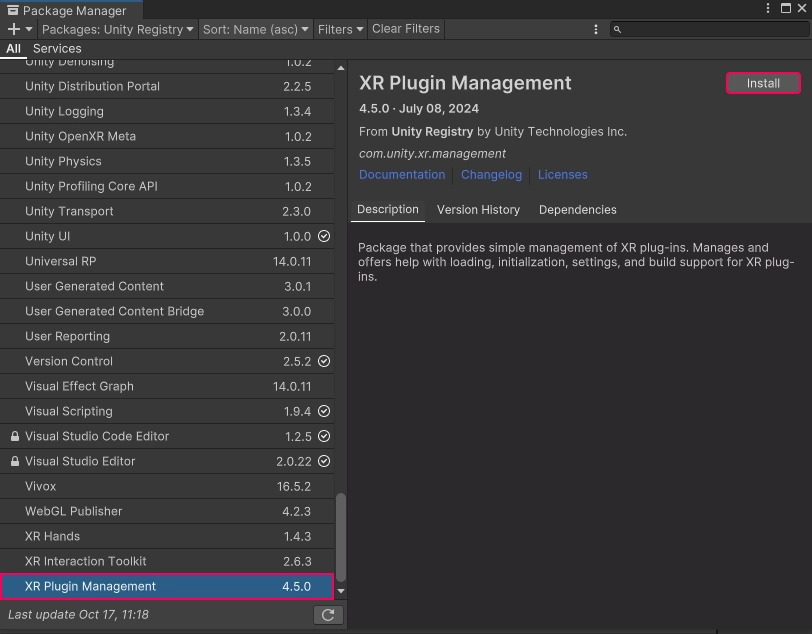Click the checkmark icon beside Version Control
812x634 pixels.
pyautogui.click(x=322, y=361)
